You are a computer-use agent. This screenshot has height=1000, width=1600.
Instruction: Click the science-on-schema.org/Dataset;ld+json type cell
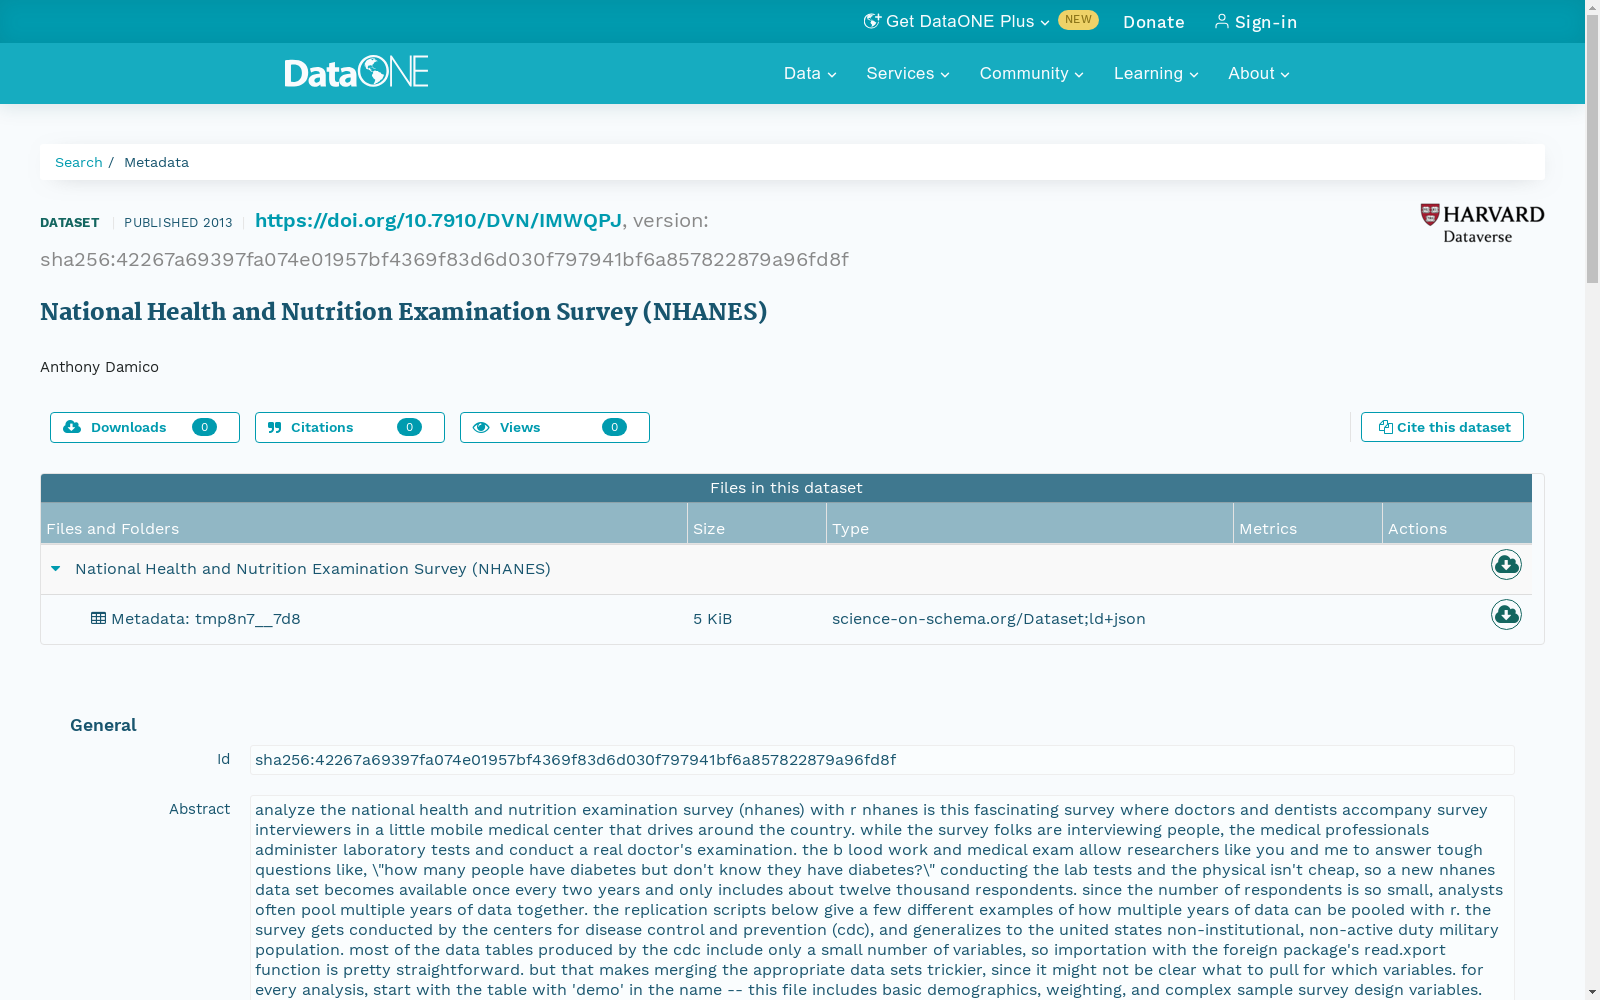point(989,619)
